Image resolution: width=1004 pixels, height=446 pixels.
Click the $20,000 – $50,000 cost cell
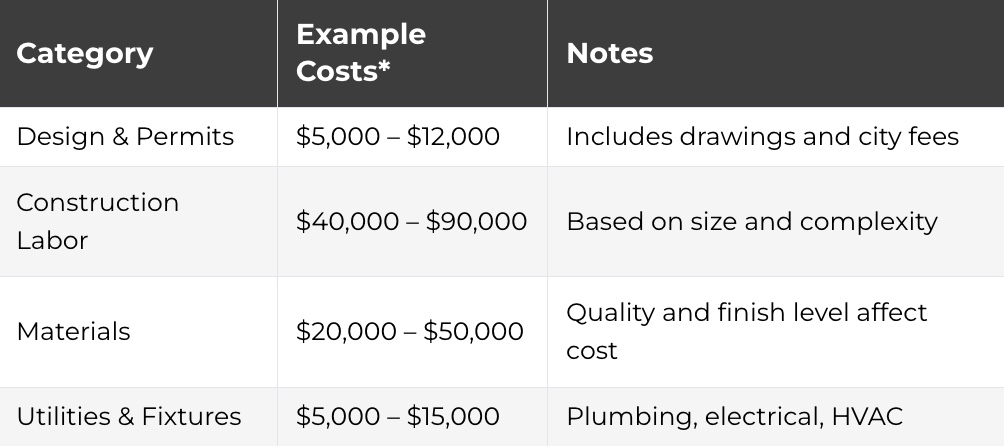(410, 331)
